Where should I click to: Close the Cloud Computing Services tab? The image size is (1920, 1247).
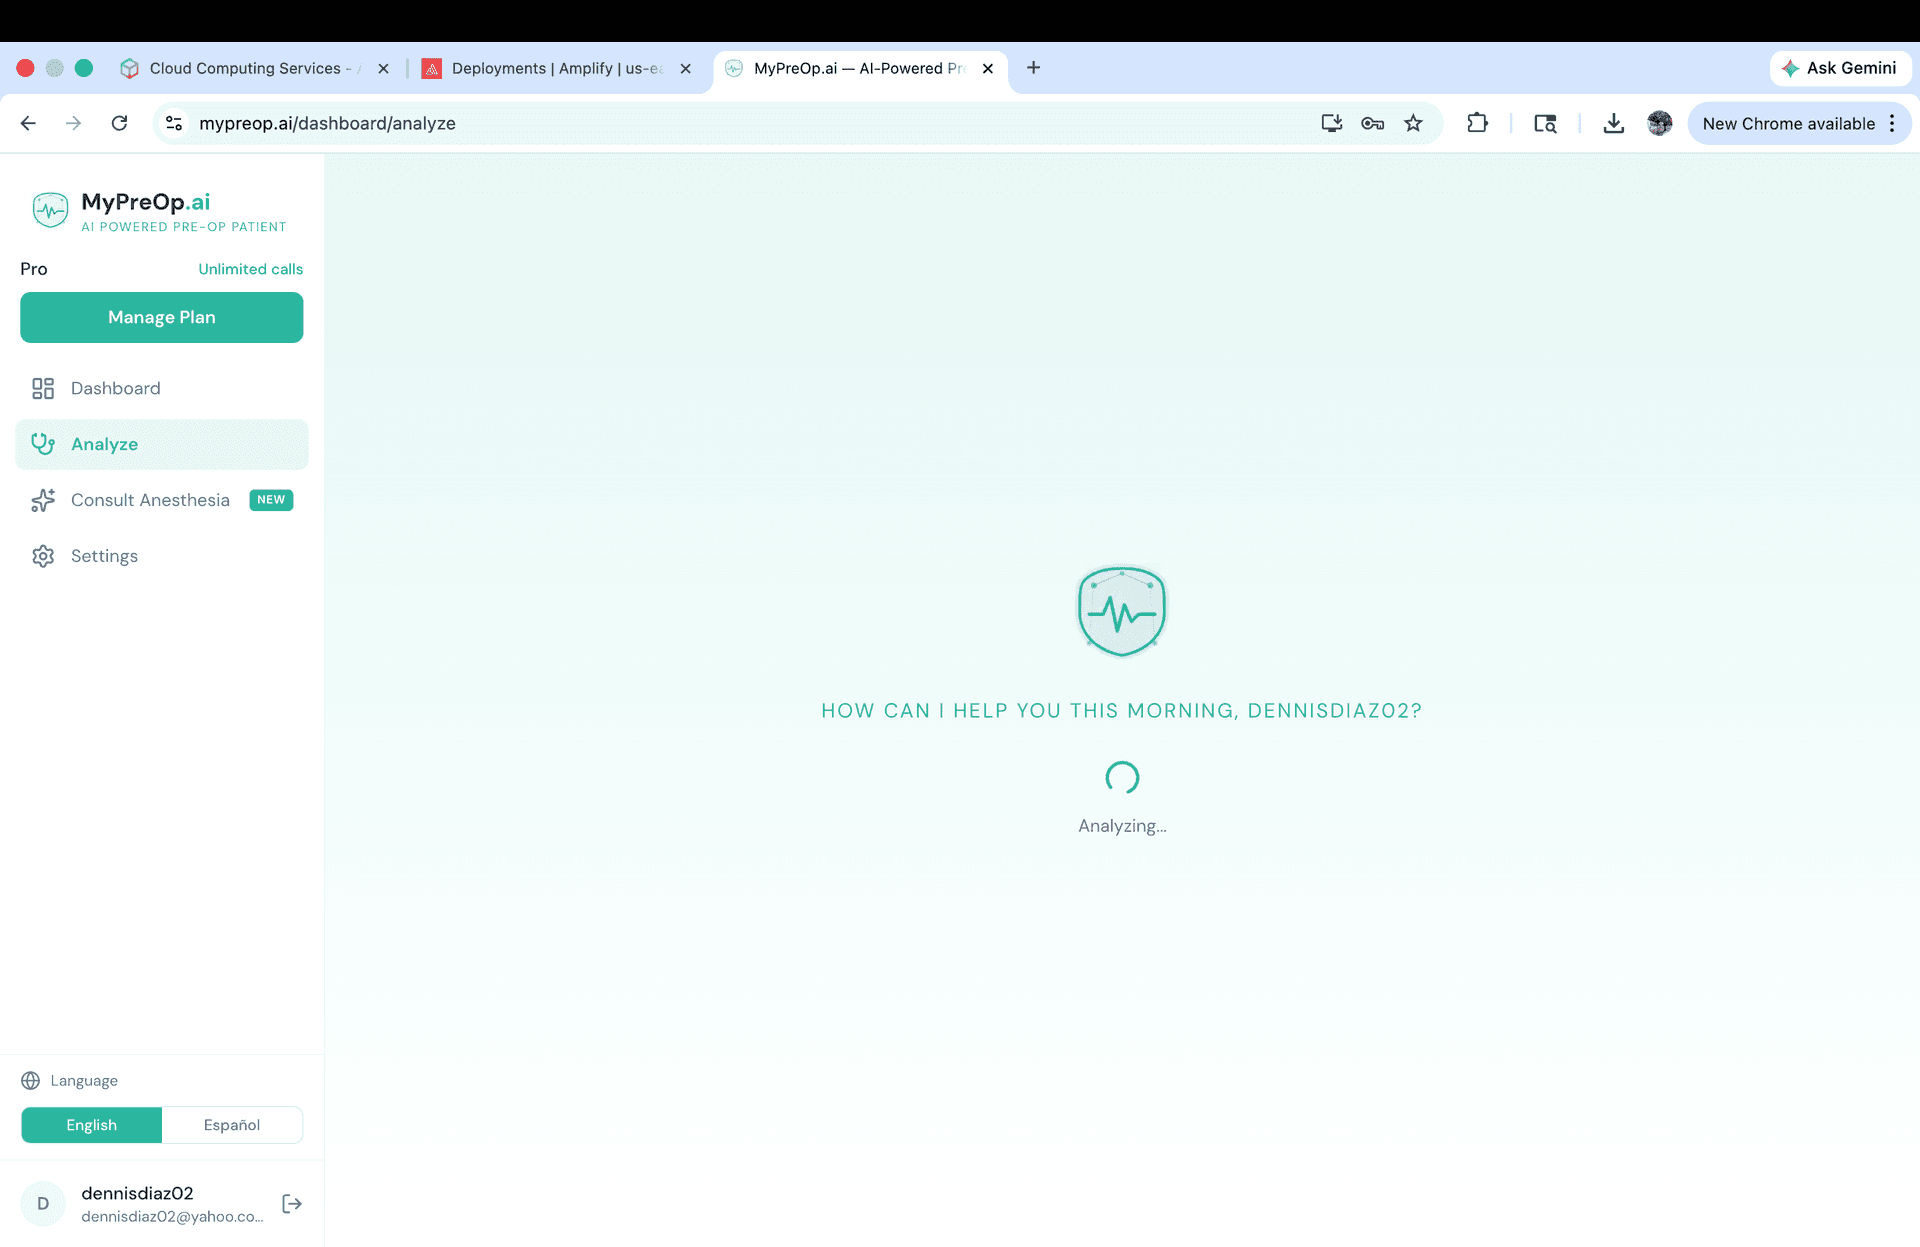(383, 69)
